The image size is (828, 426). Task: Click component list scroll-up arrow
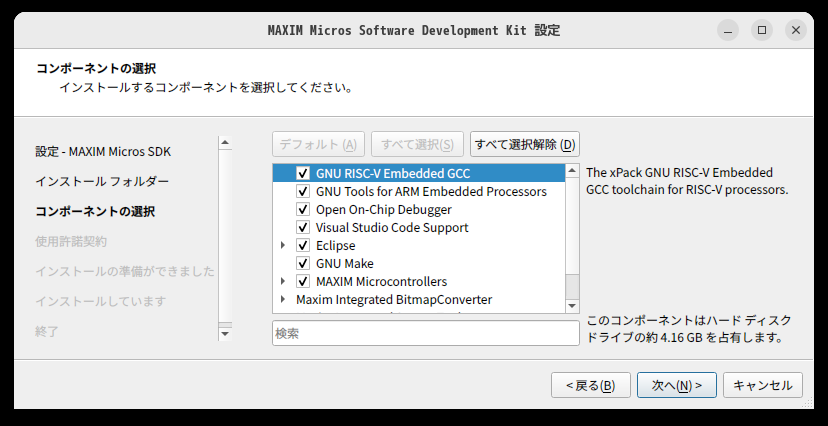pos(572,171)
